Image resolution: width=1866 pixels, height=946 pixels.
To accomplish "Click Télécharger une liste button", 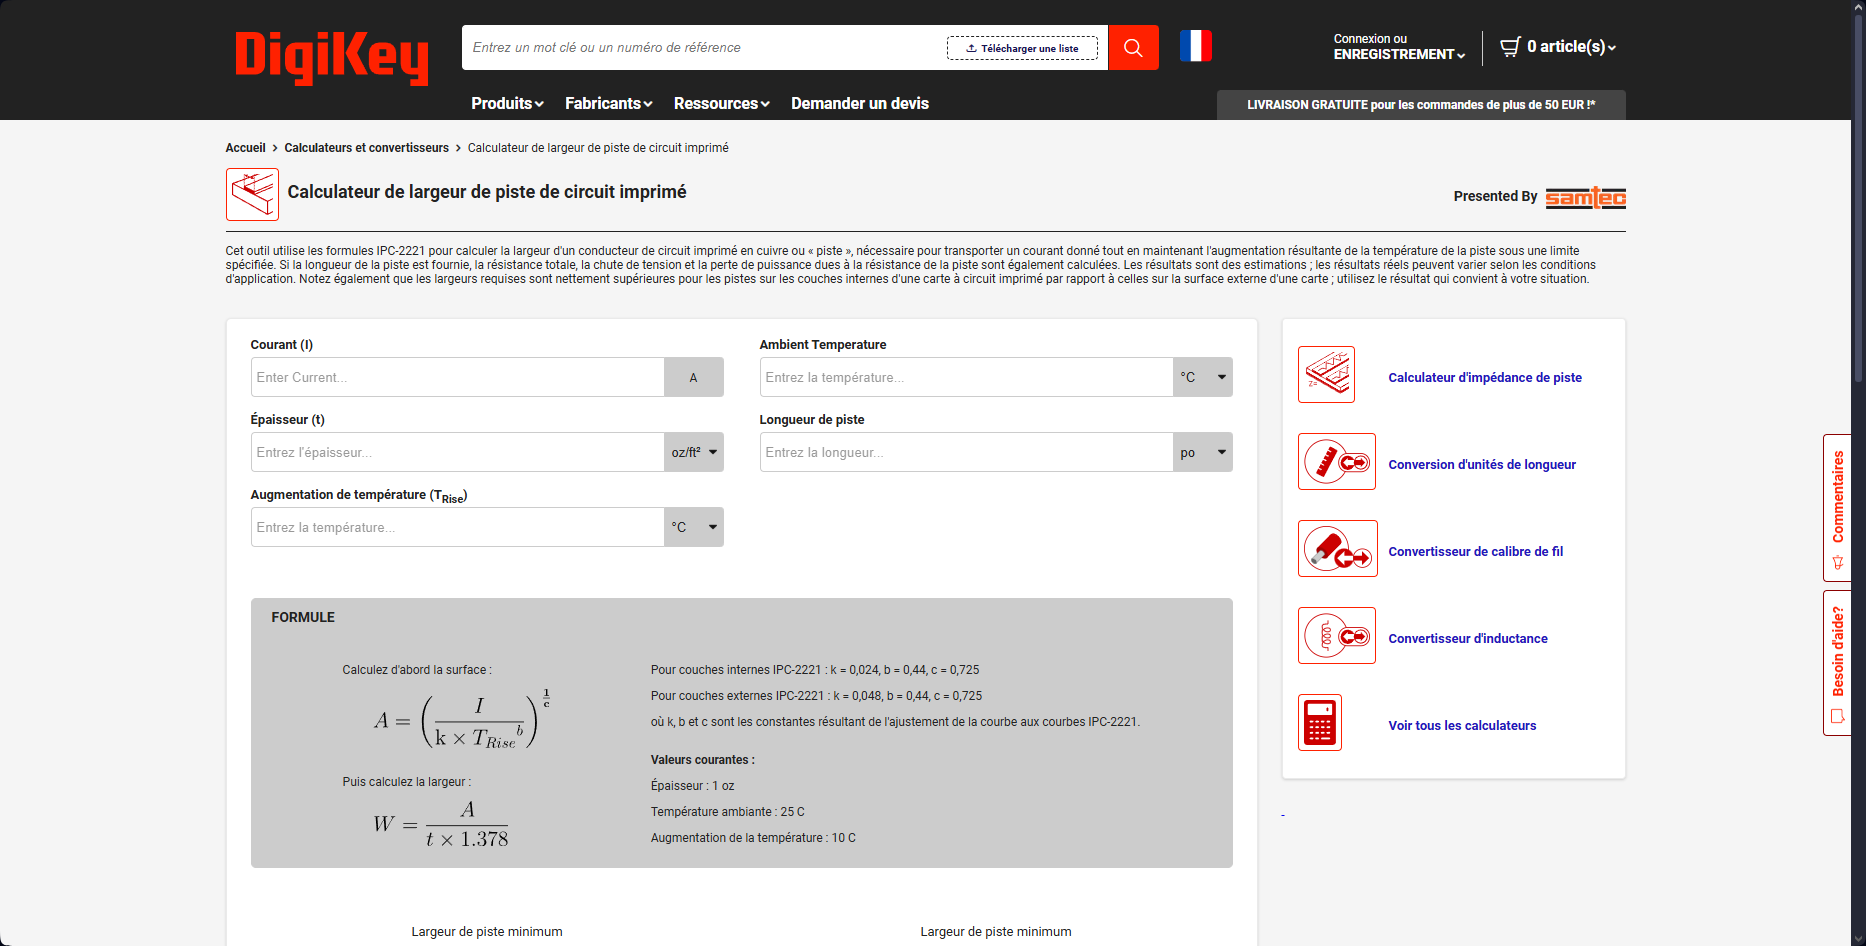I will point(1022,48).
